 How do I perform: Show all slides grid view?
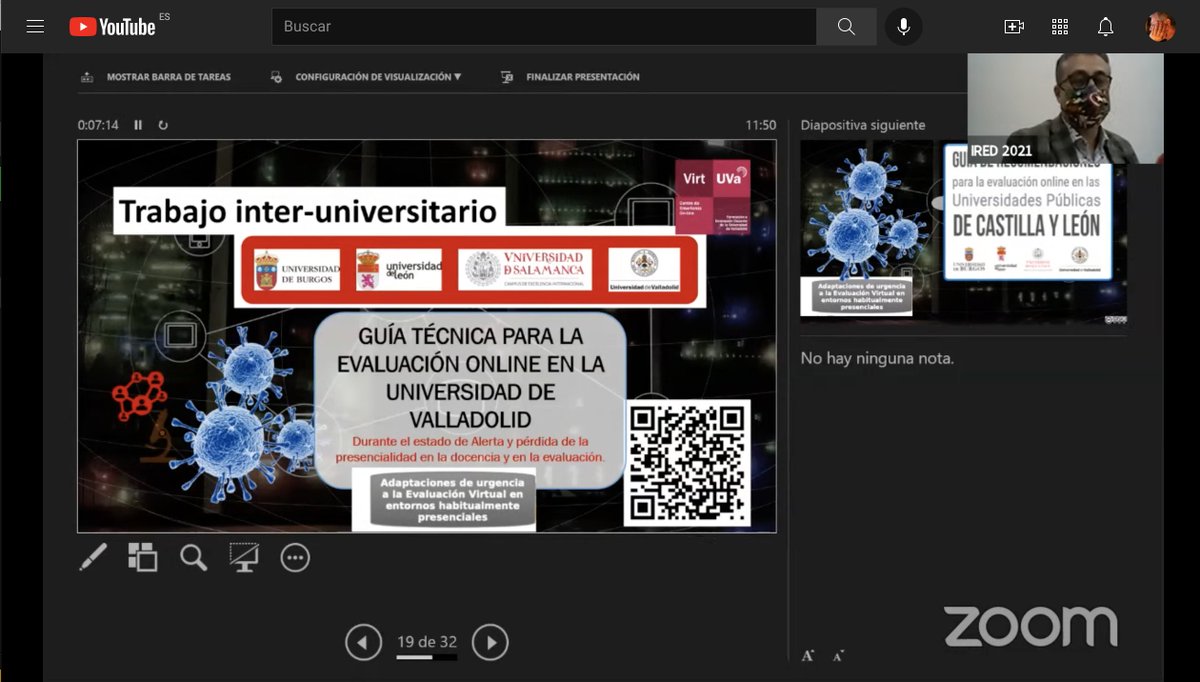(143, 557)
